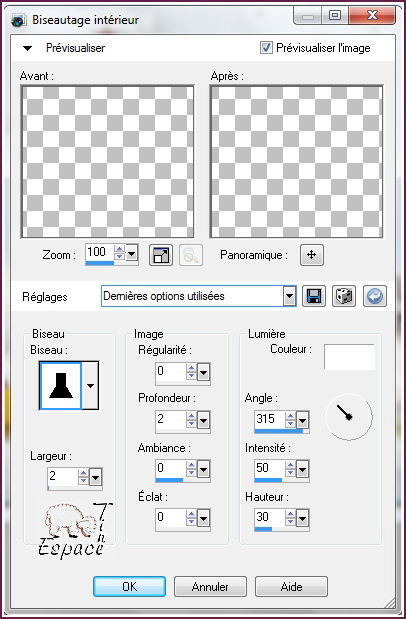Click the randomize parameters dice icon

pos(344,296)
